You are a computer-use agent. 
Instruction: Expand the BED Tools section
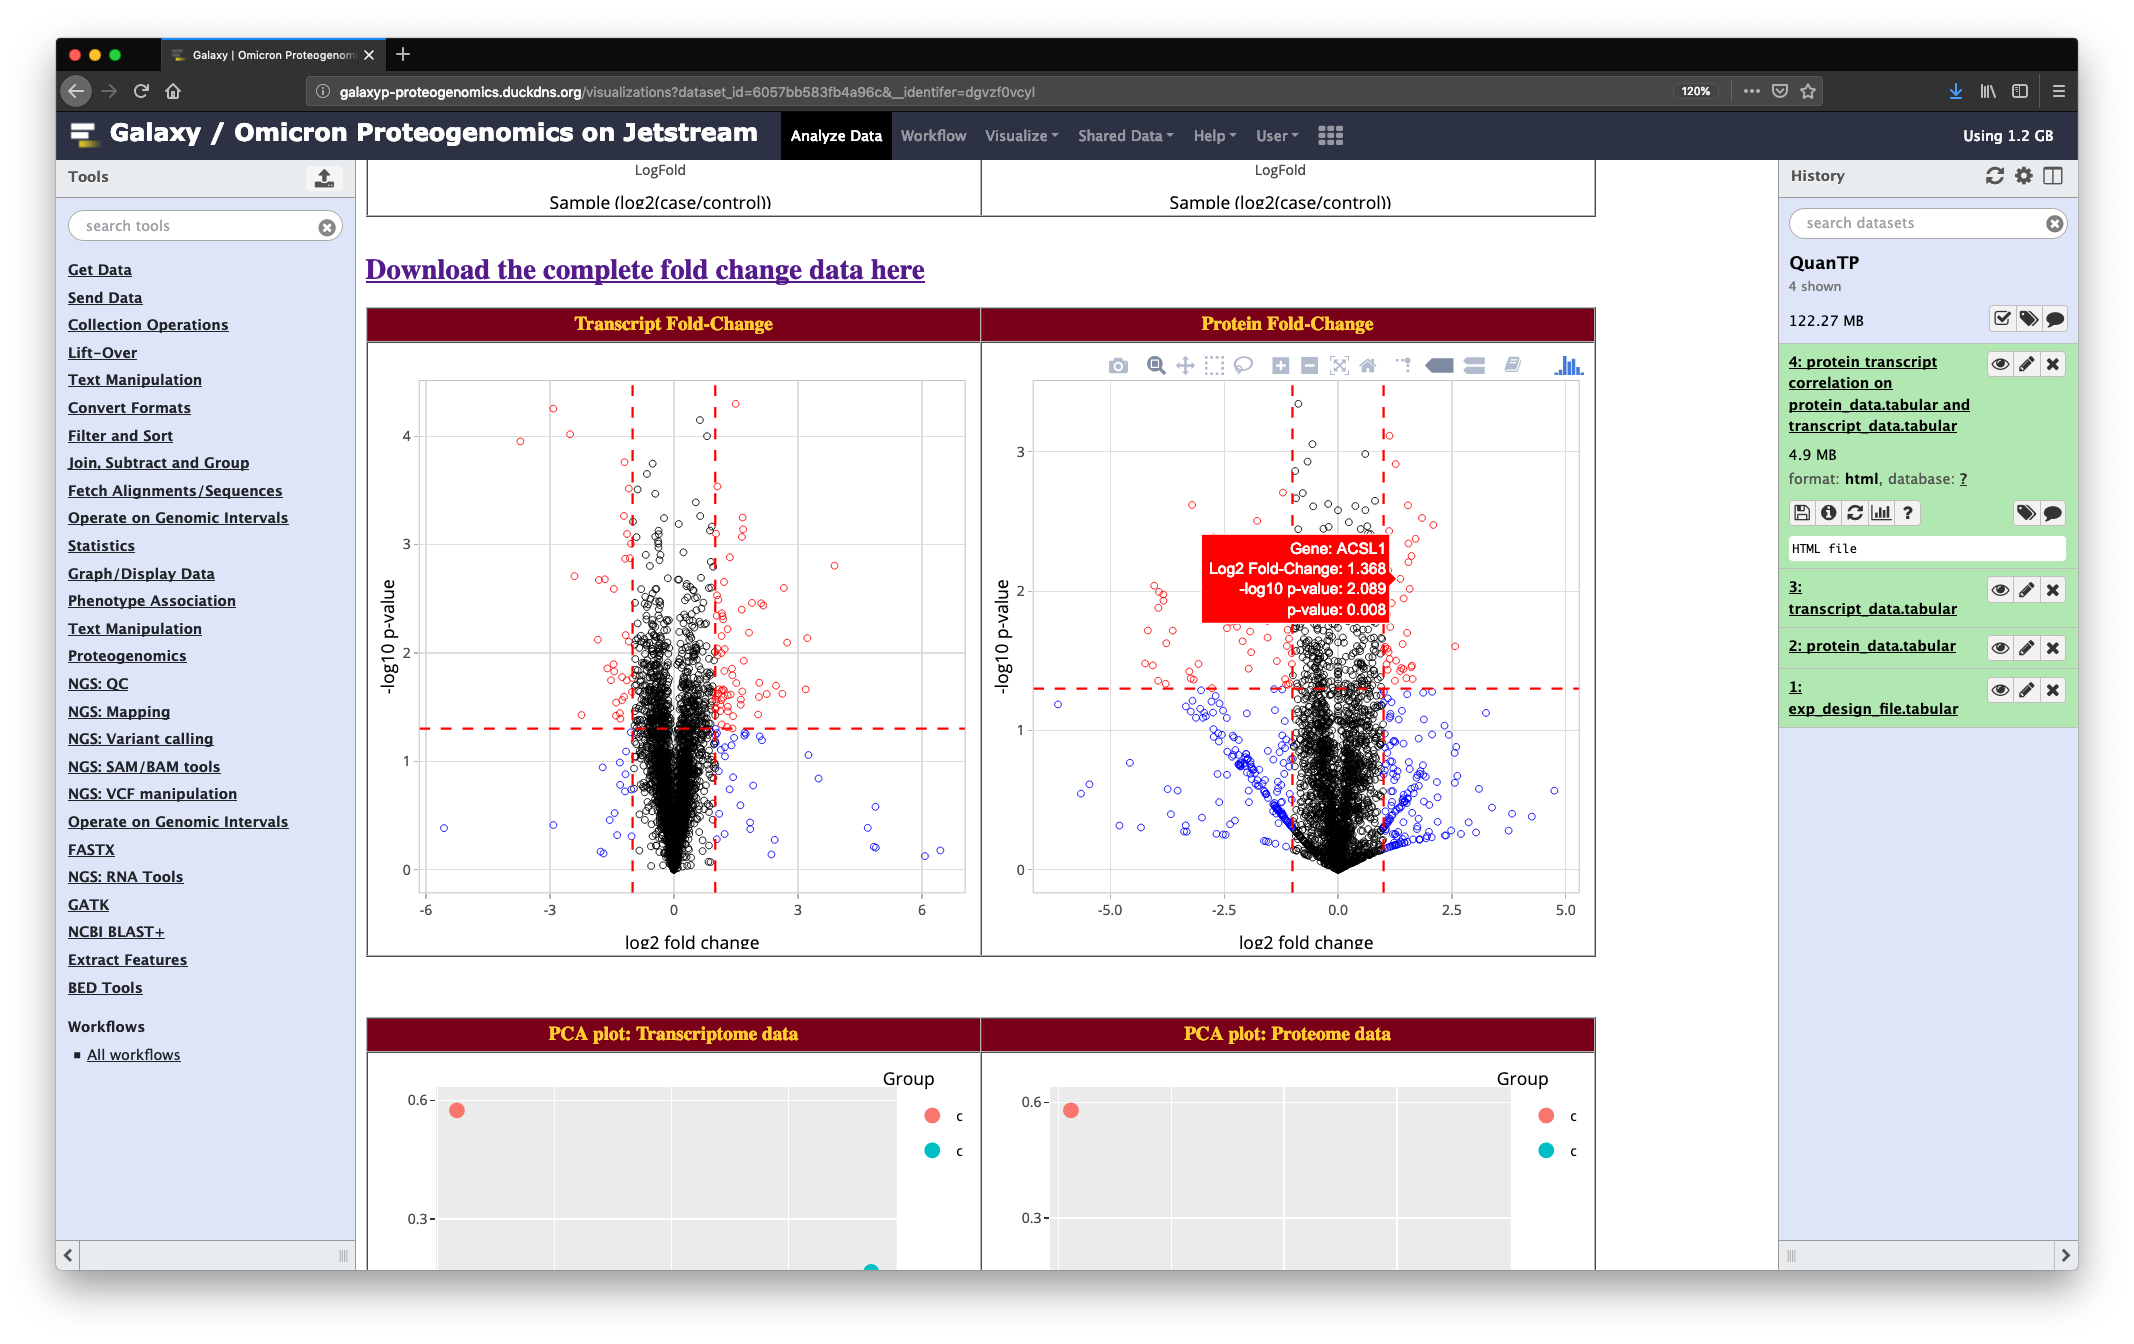point(105,988)
